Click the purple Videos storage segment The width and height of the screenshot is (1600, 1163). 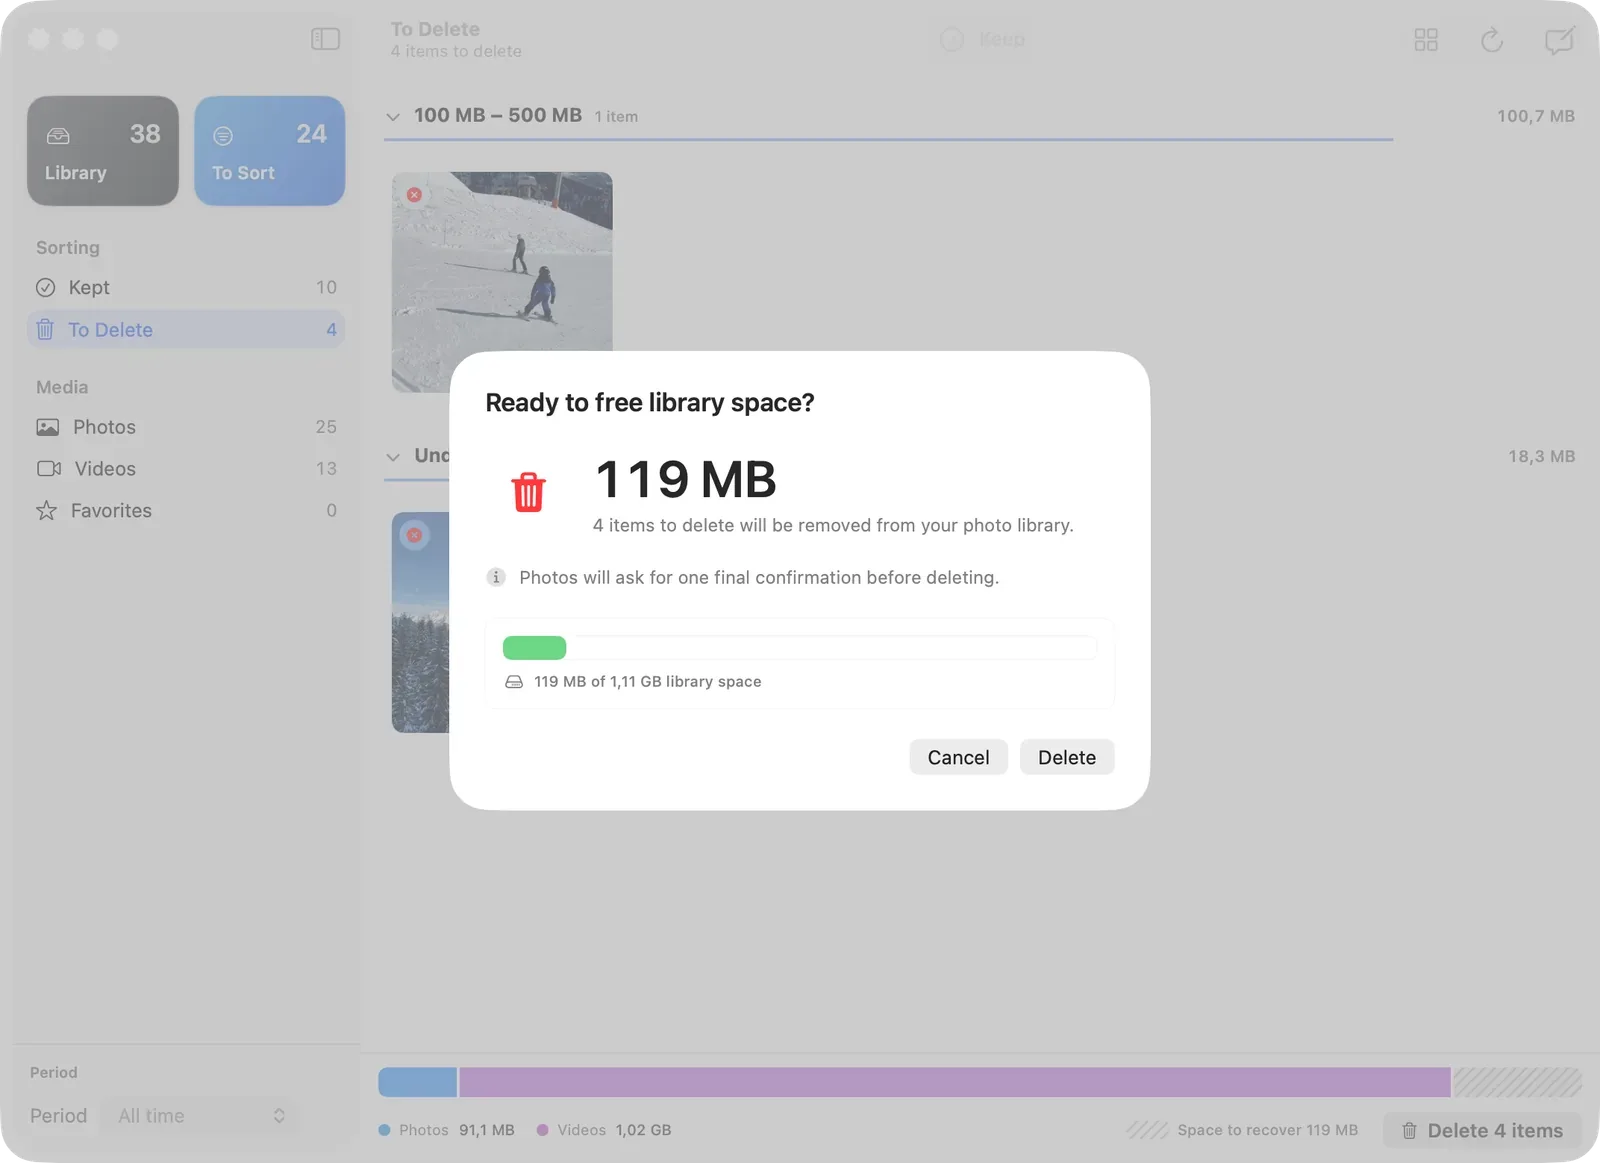(955, 1082)
